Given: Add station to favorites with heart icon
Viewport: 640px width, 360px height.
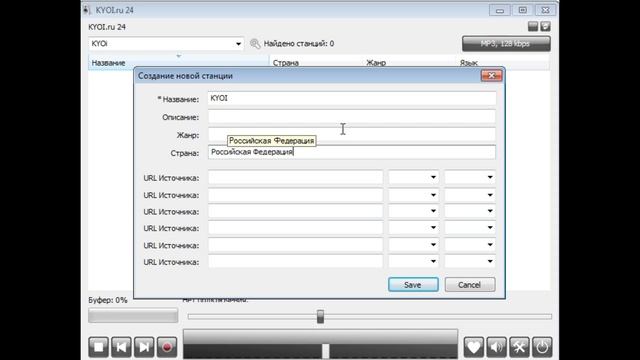Looking at the screenshot, I should [x=473, y=347].
